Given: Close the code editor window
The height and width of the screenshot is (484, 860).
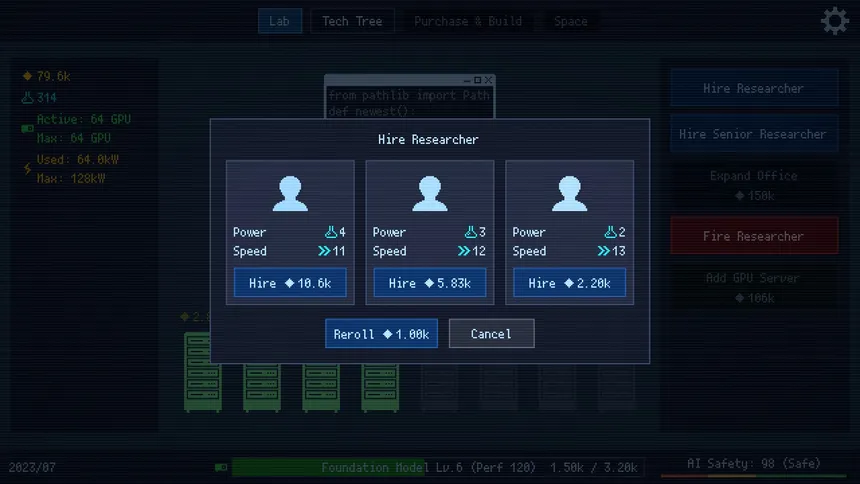Looking at the screenshot, I should pos(488,80).
